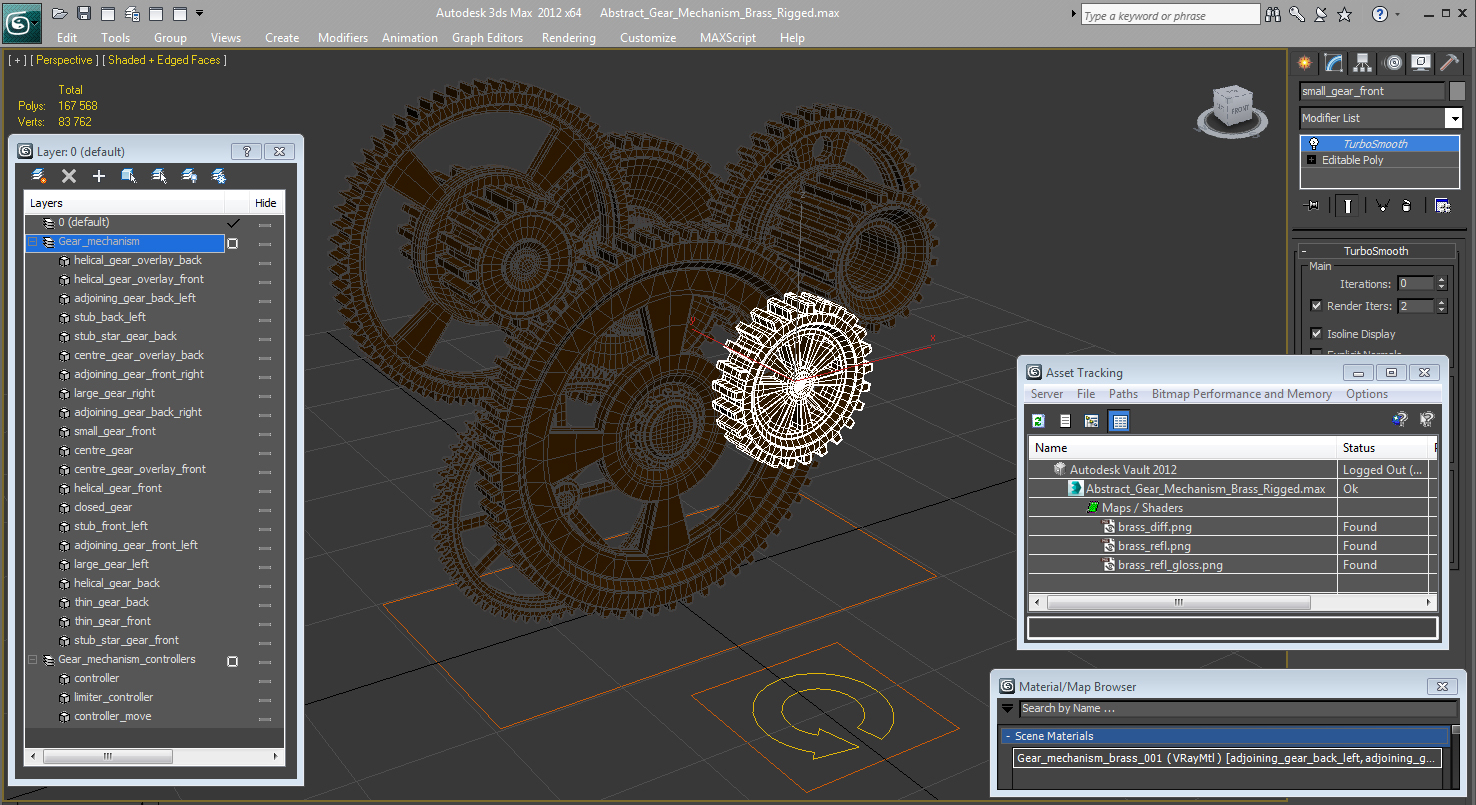Toggle hide for centre_gear row
Image resolution: width=1476 pixels, height=805 pixels.
point(265,451)
